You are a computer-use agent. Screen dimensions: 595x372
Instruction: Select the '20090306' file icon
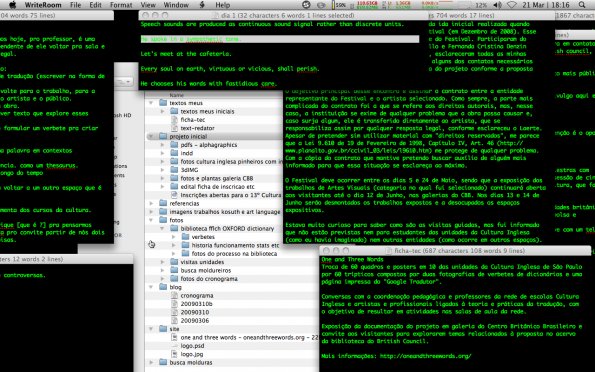(174, 320)
